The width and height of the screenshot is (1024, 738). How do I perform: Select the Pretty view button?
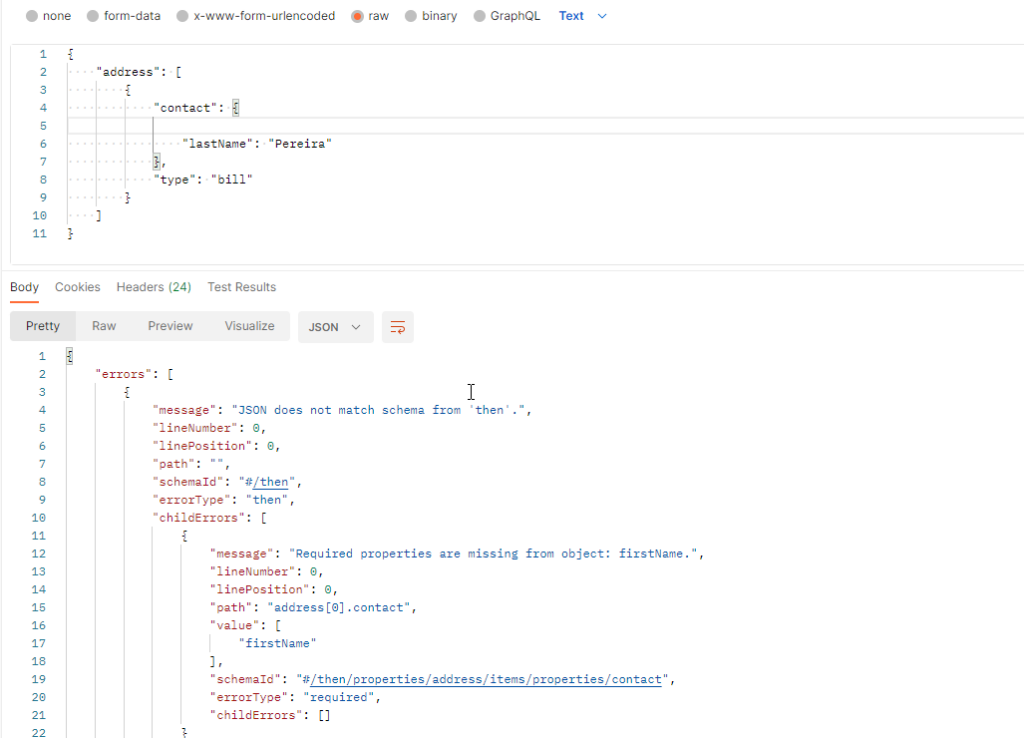tap(43, 326)
